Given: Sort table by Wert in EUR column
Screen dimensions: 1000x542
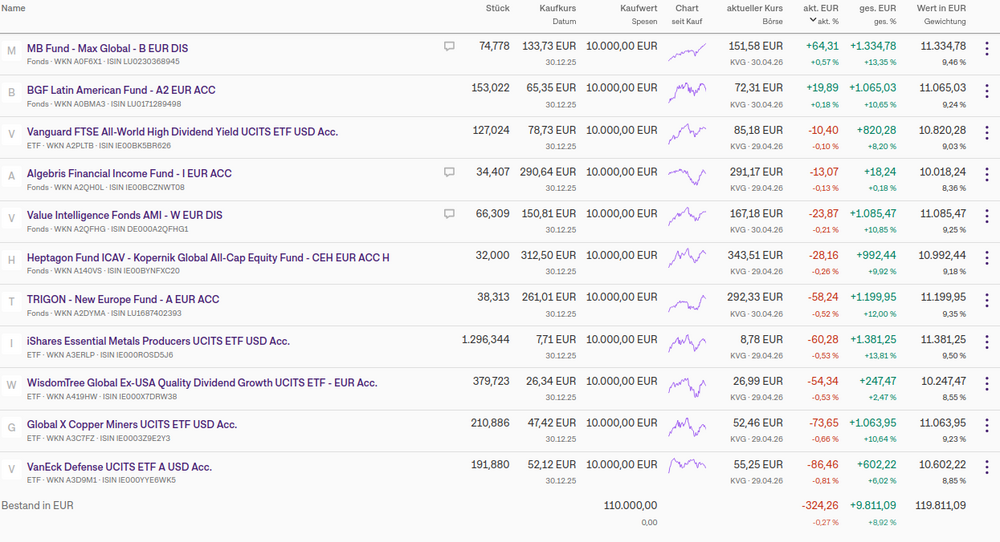Looking at the screenshot, I should point(941,8).
